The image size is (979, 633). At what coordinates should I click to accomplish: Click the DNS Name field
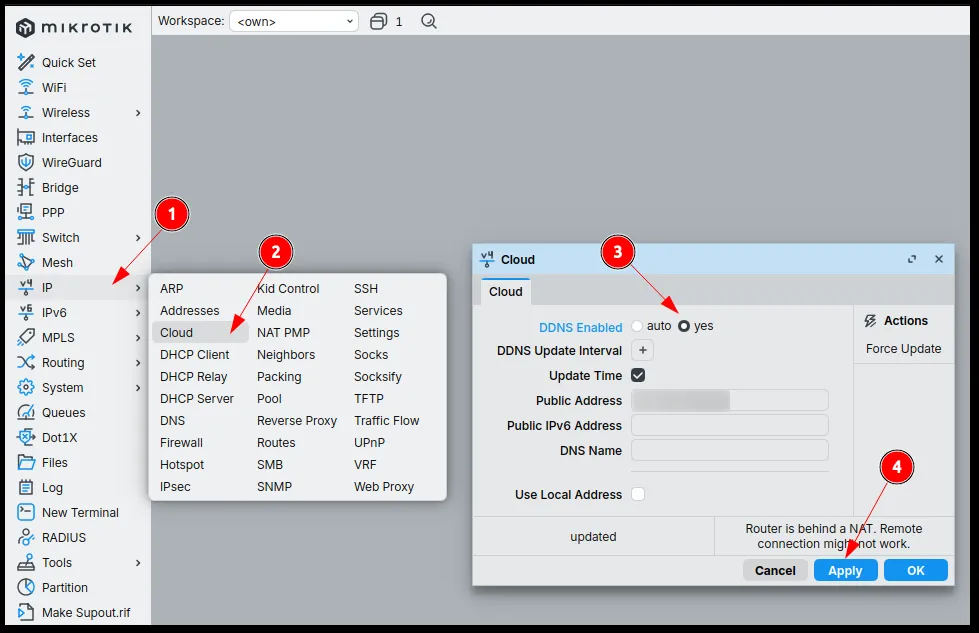point(730,450)
